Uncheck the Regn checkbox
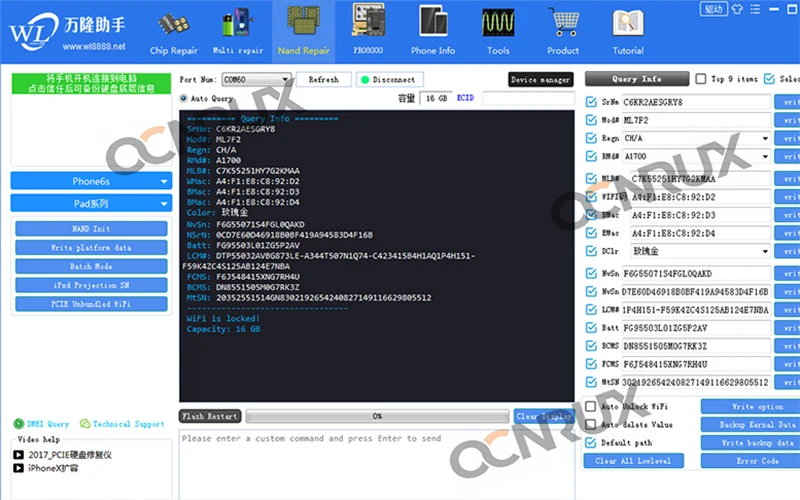The width and height of the screenshot is (800, 500). point(591,138)
